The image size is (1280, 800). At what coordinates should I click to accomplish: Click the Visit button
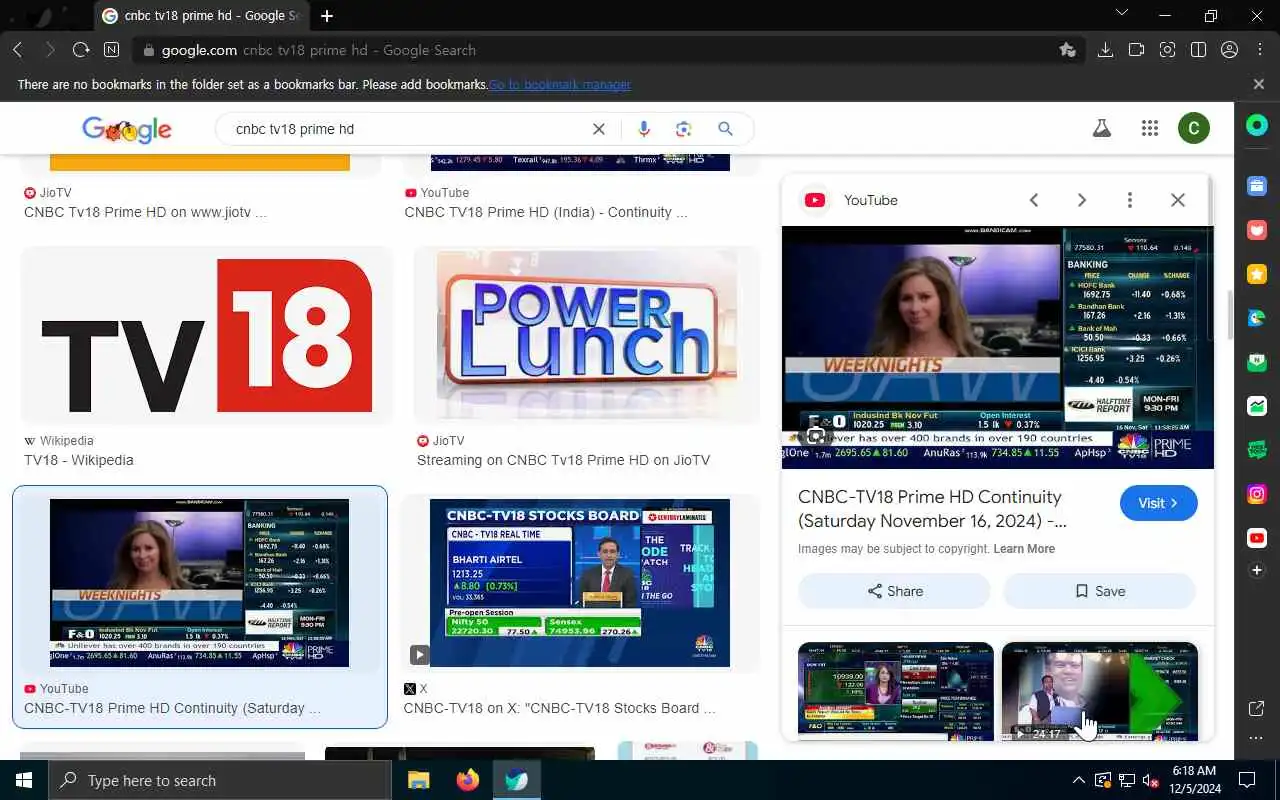[1158, 503]
